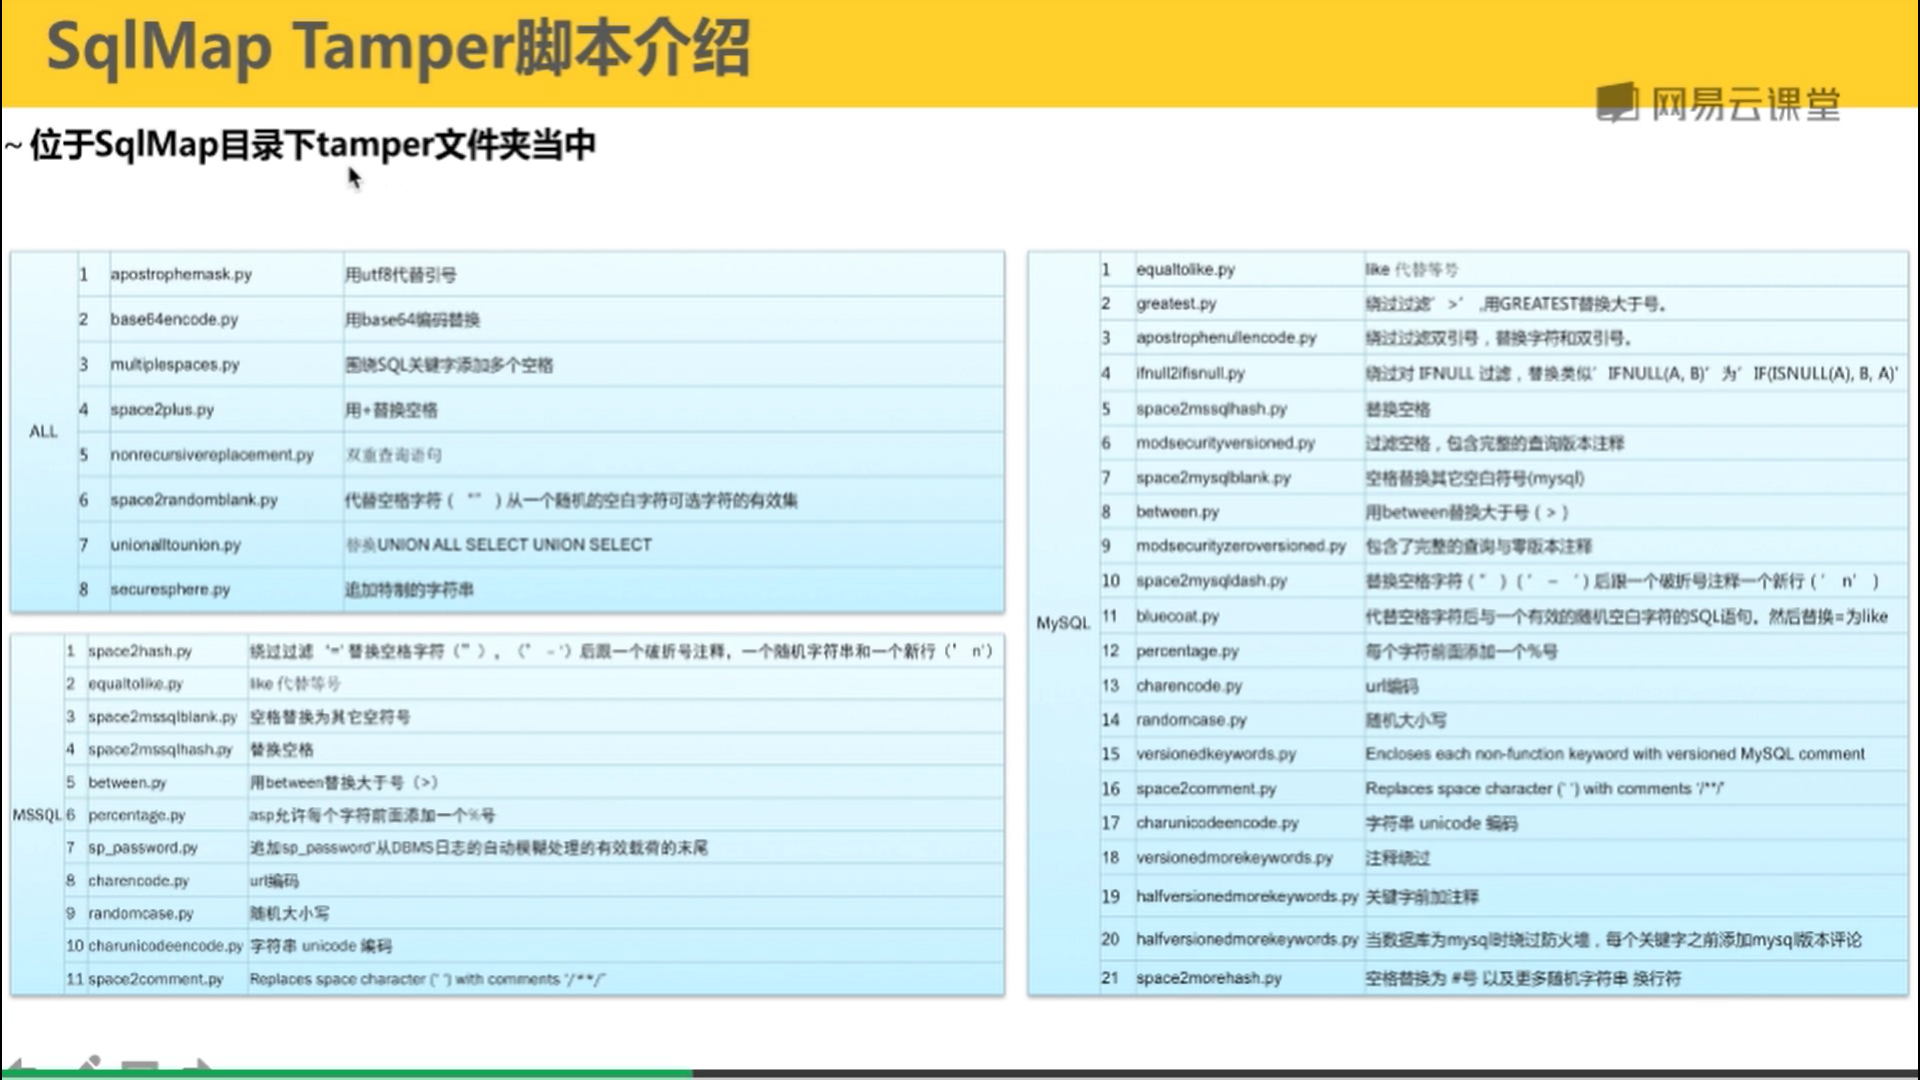Select greatest.py entry

pyautogui.click(x=1176, y=303)
